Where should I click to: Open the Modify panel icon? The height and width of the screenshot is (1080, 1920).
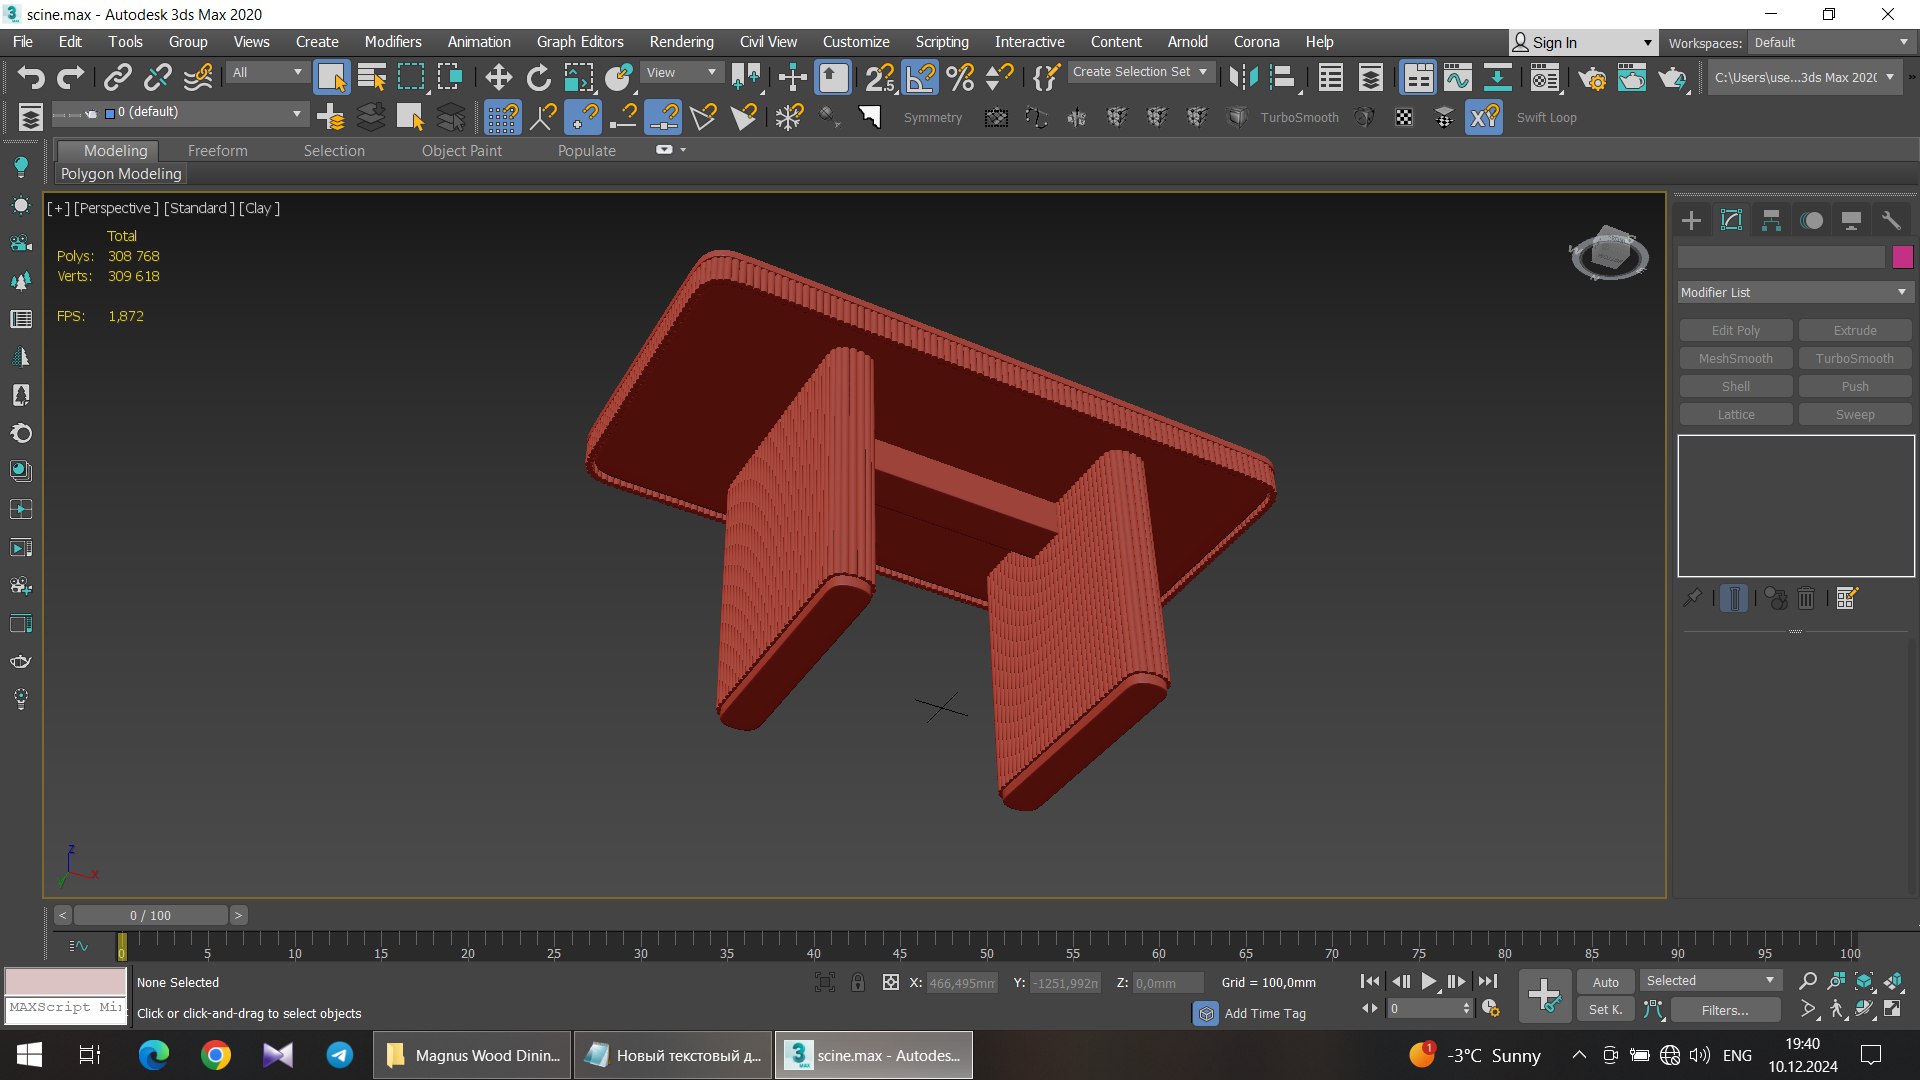[x=1731, y=220]
